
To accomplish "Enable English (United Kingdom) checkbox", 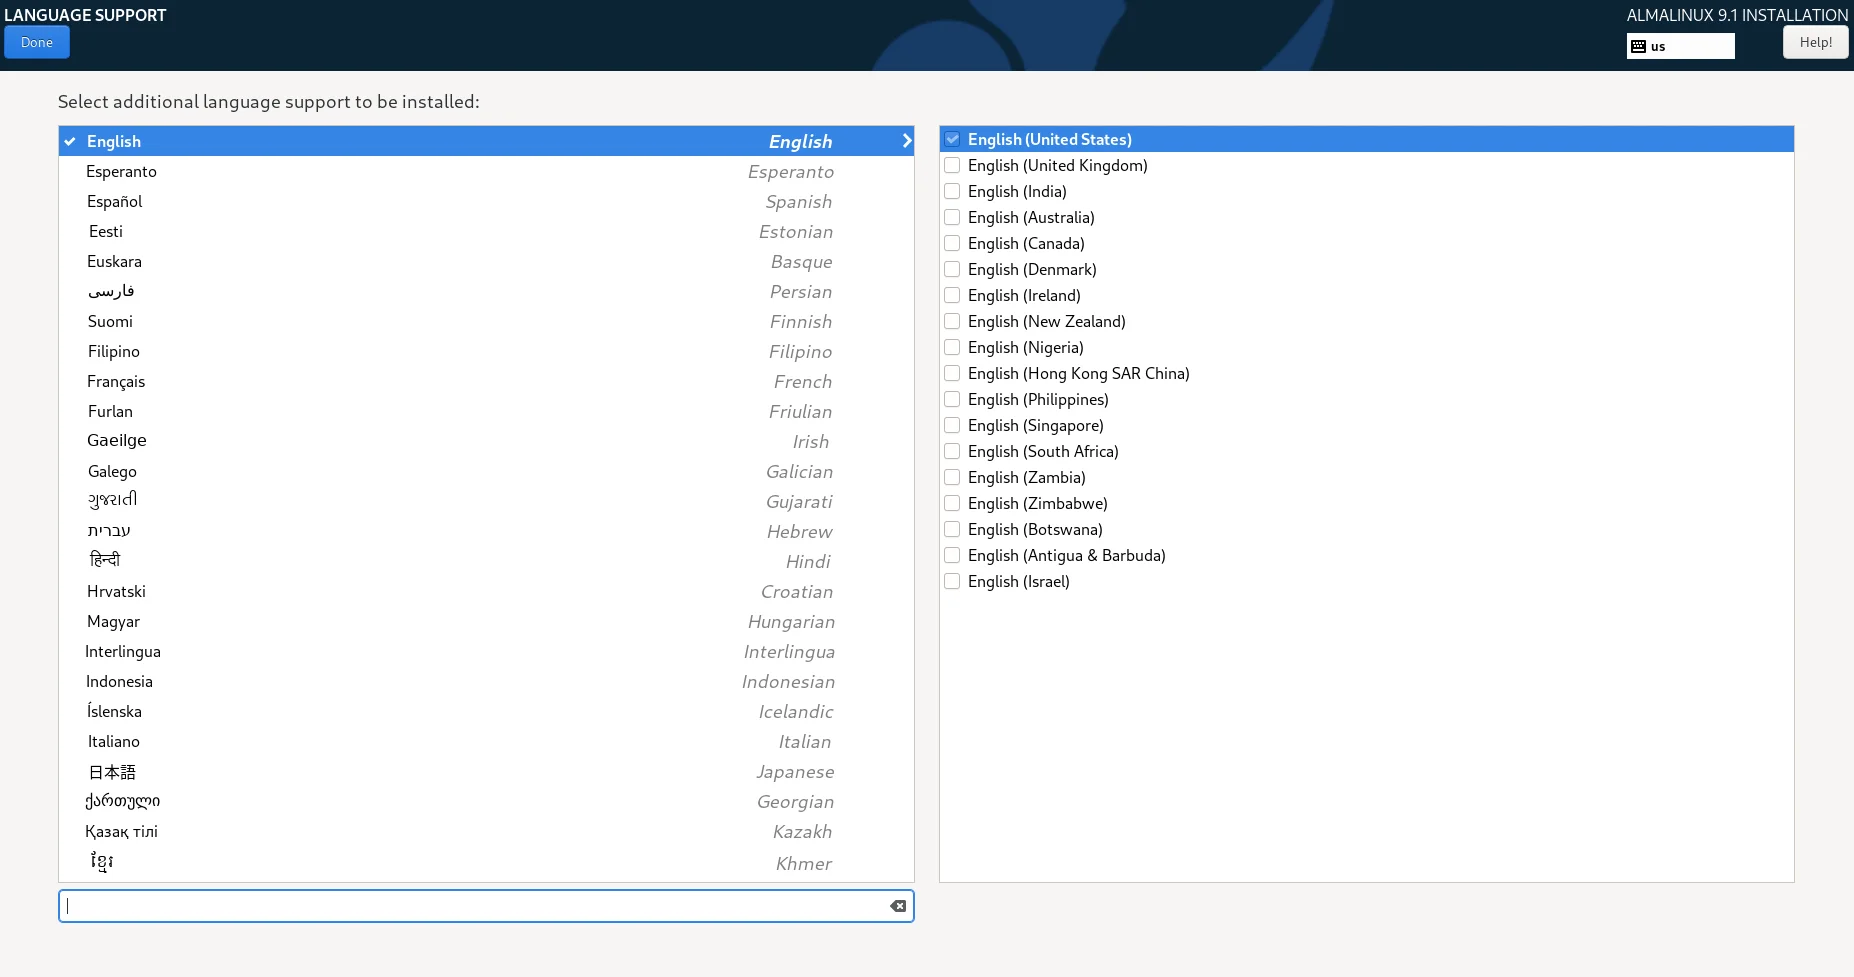I will 952,166.
